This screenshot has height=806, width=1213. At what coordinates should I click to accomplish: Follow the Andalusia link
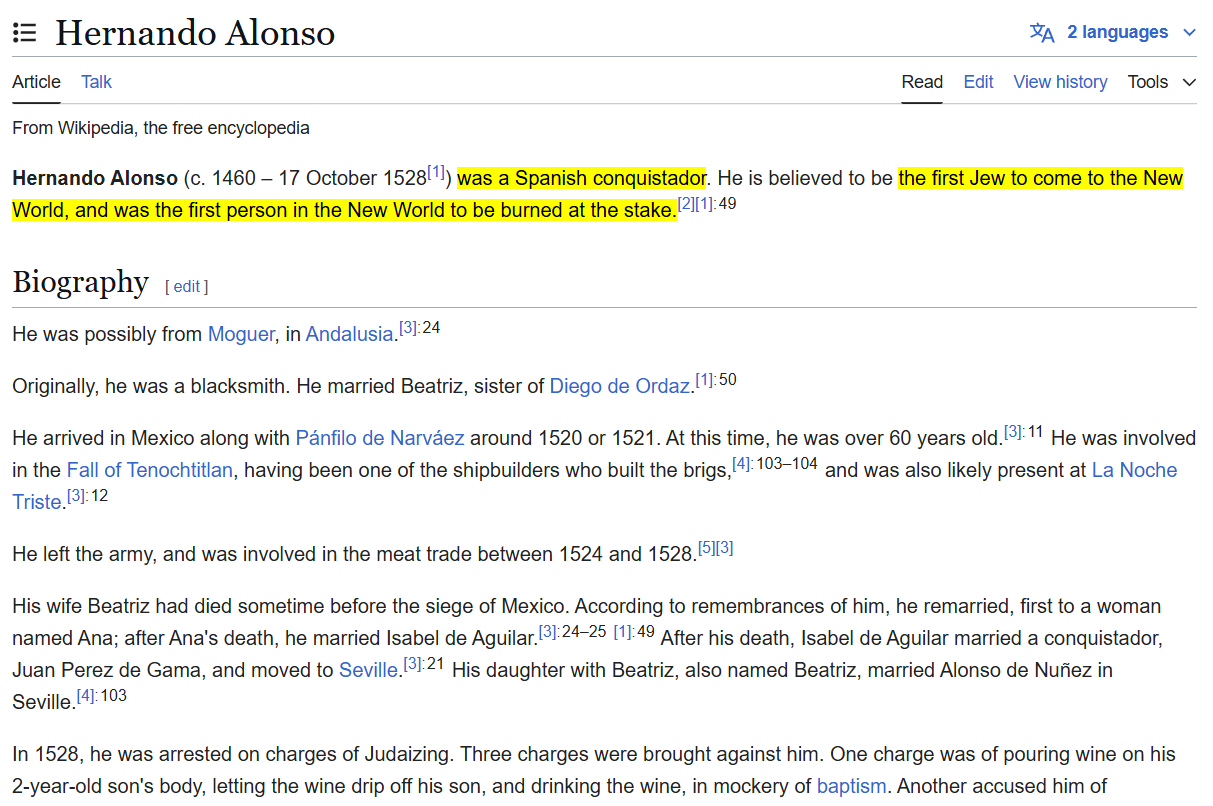coord(349,334)
